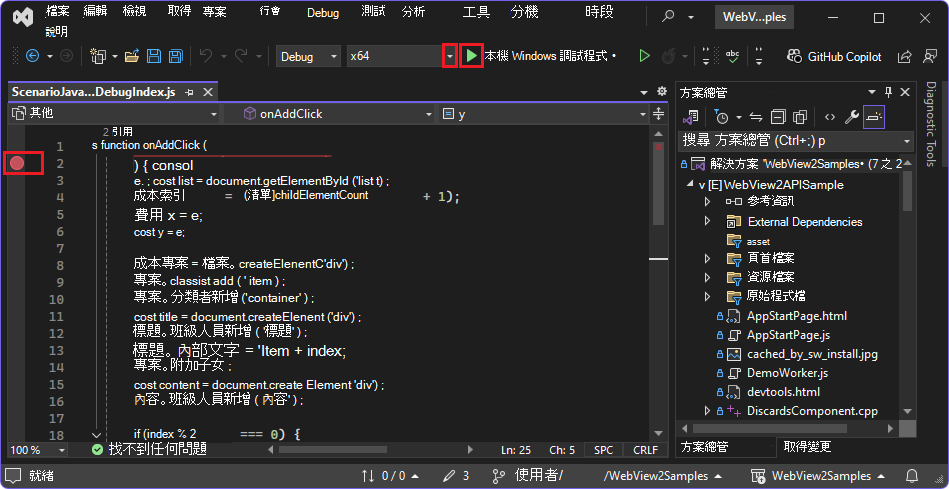Open the 工具 menu
The image size is (949, 489).
pos(476,12)
